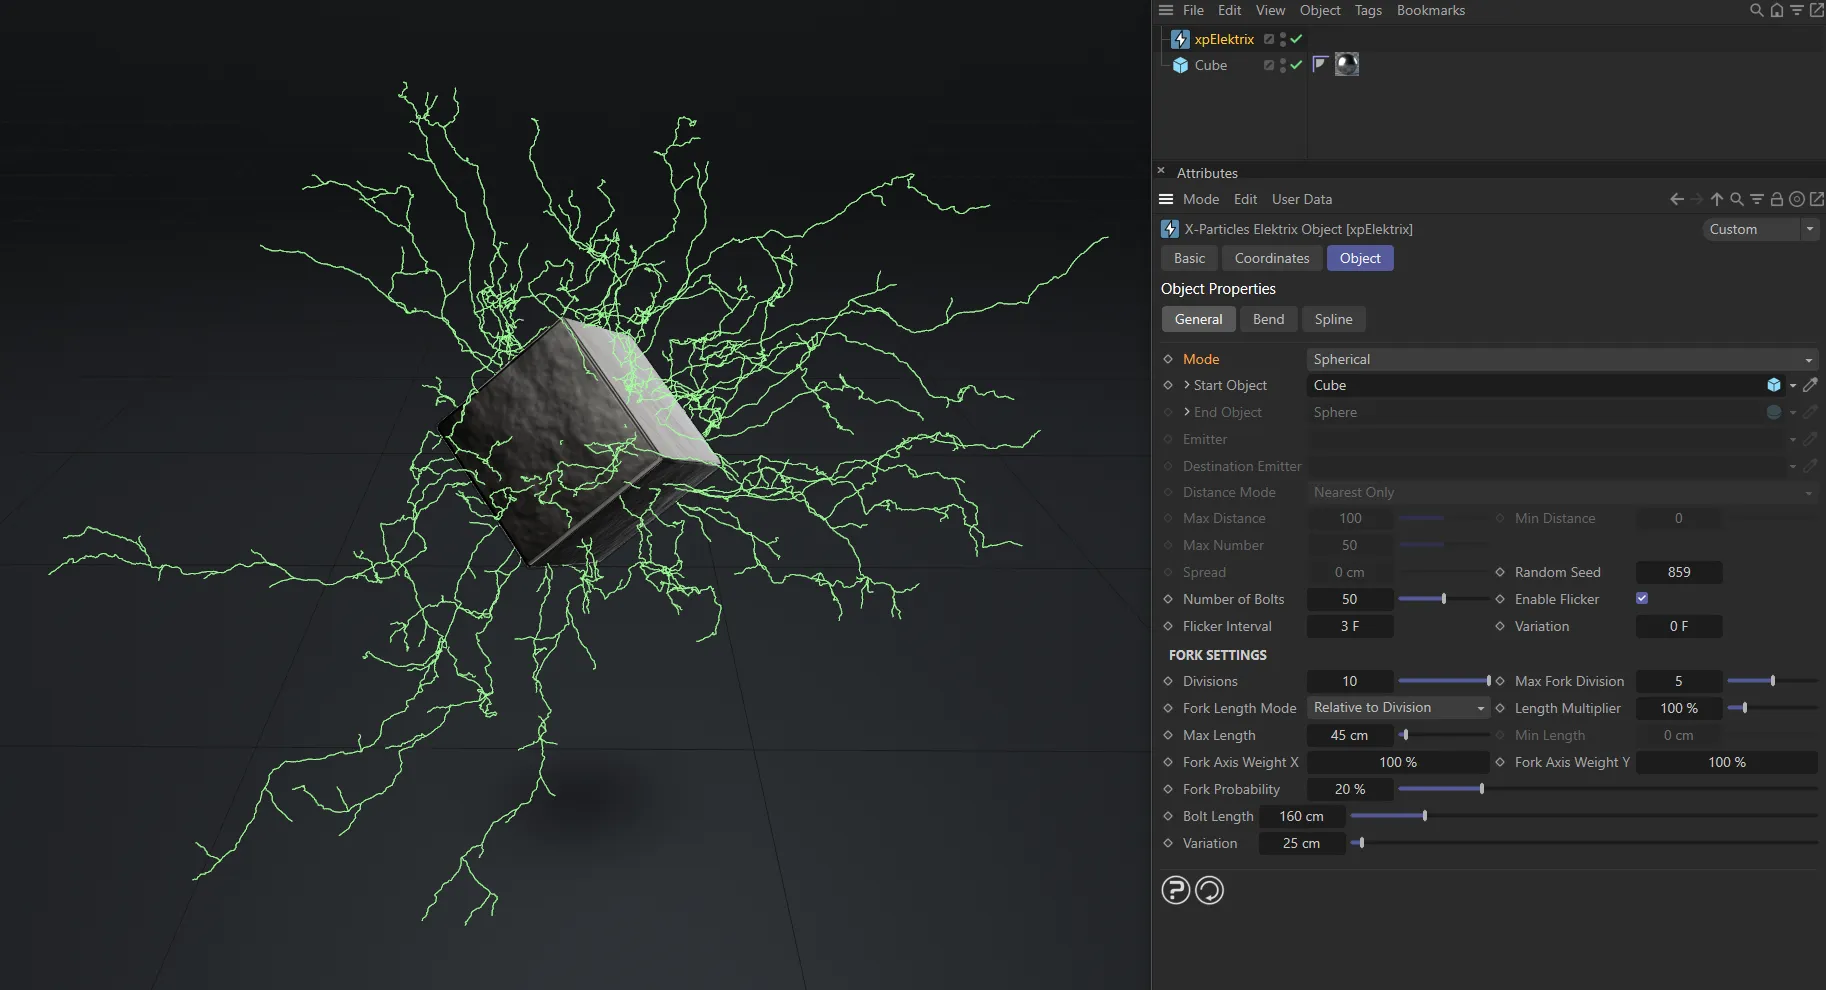Click the Fork Probability slider

[x=1481, y=789]
